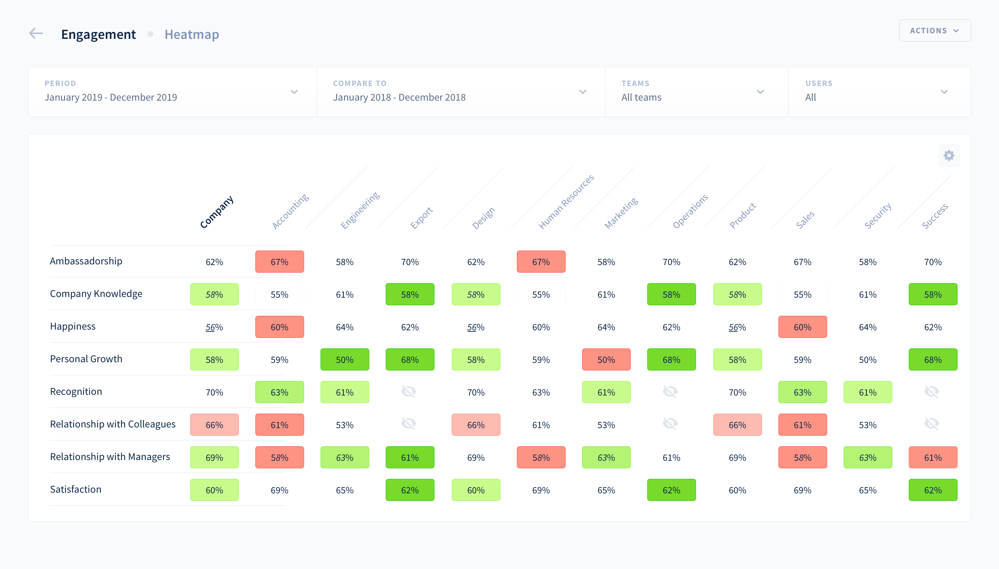The height and width of the screenshot is (569, 999).
Task: Expand the Compare To dropdown
Action: (461, 92)
